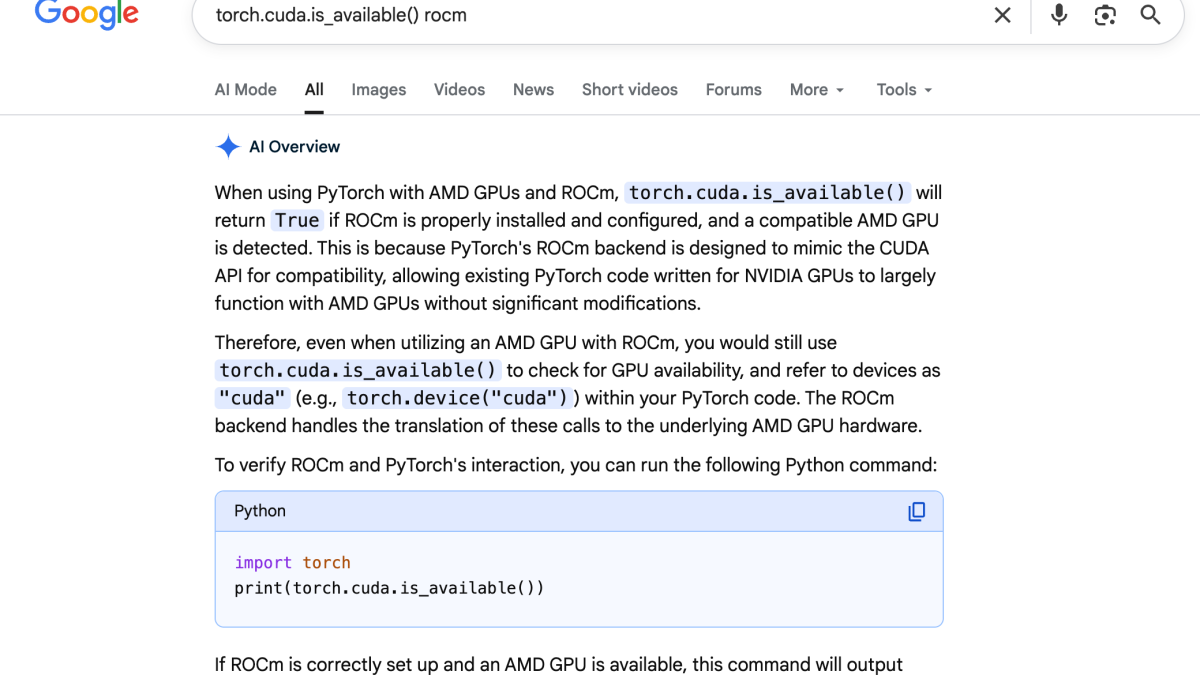Screen dimensions: 1200x675
Task: Click the Python label on the code block
Action: tap(260, 511)
